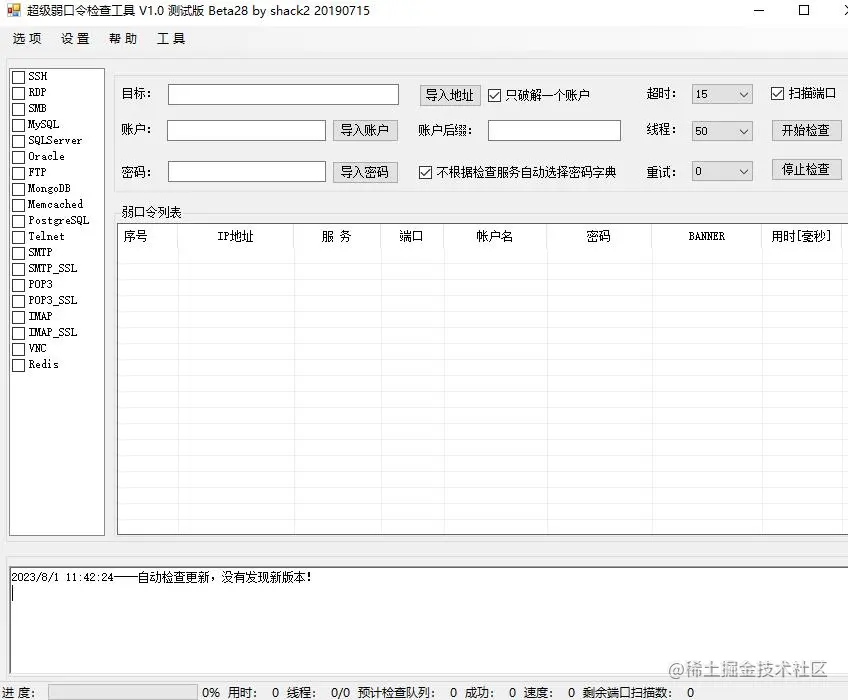Select the SQLServer checkbox
848x700 pixels.
[18, 141]
